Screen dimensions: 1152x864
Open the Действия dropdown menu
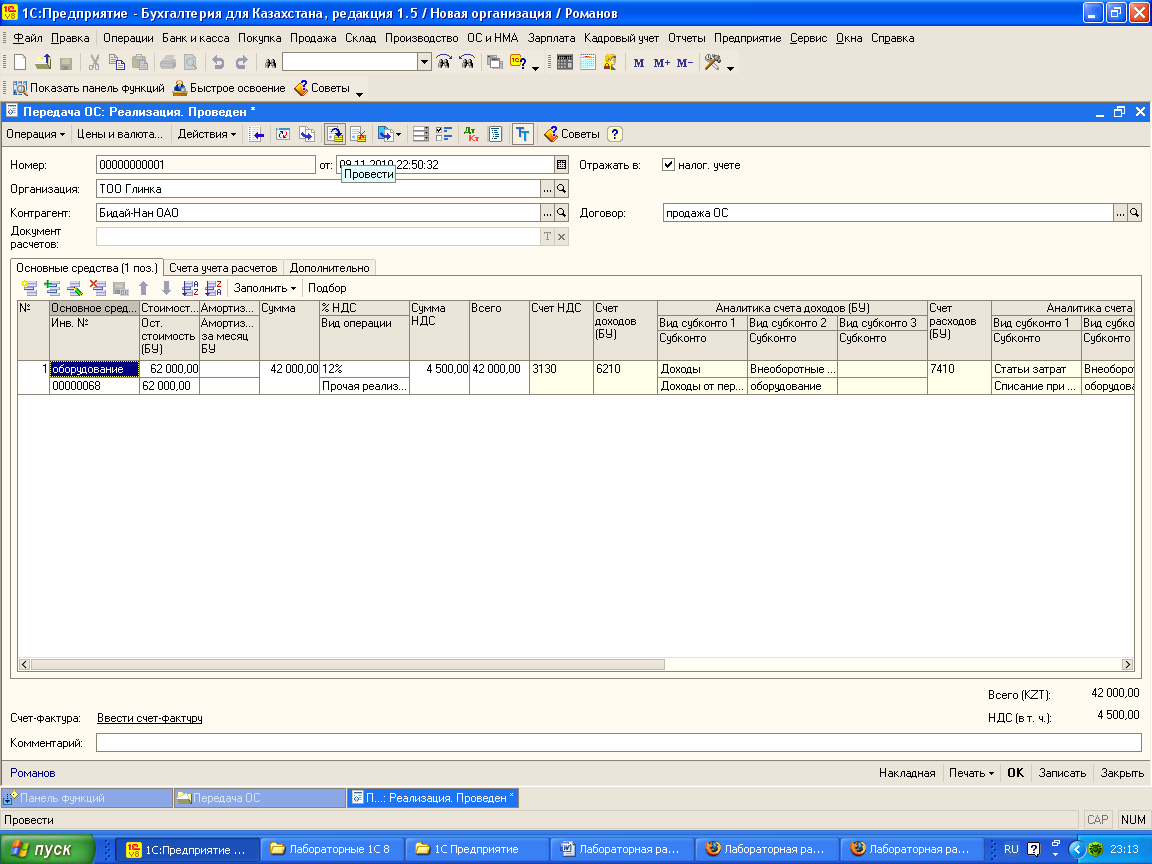click(x=207, y=134)
